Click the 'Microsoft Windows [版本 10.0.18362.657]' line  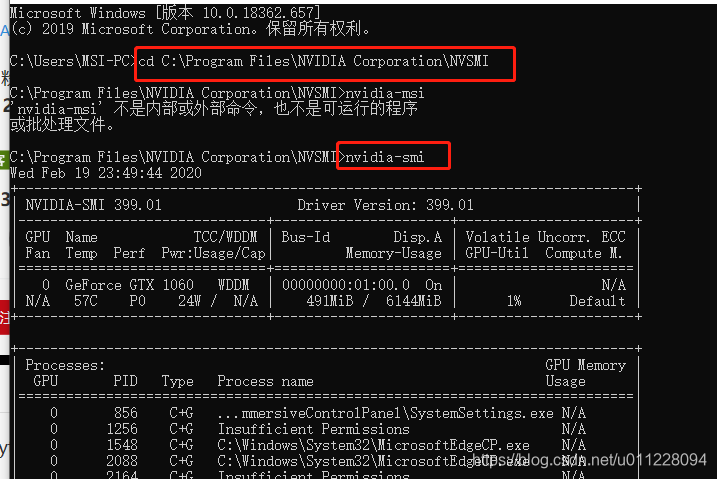coord(165,13)
